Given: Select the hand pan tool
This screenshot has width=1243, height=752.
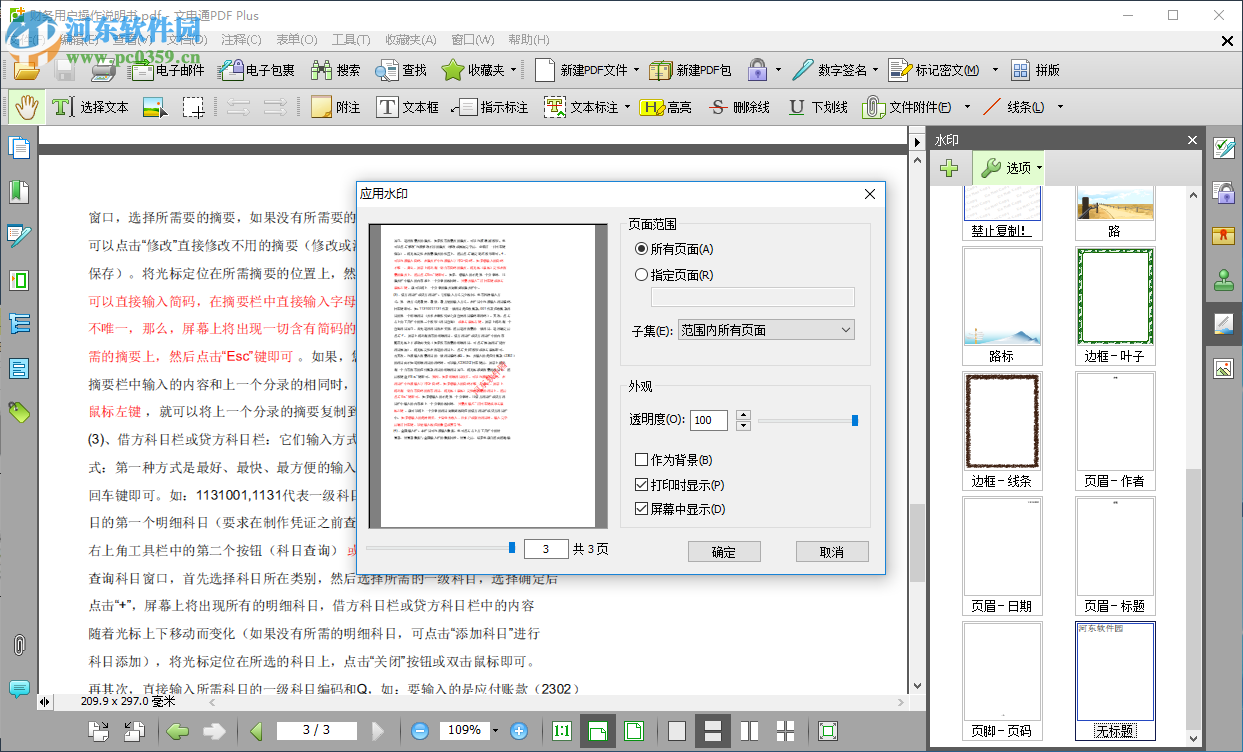Looking at the screenshot, I should [26, 106].
